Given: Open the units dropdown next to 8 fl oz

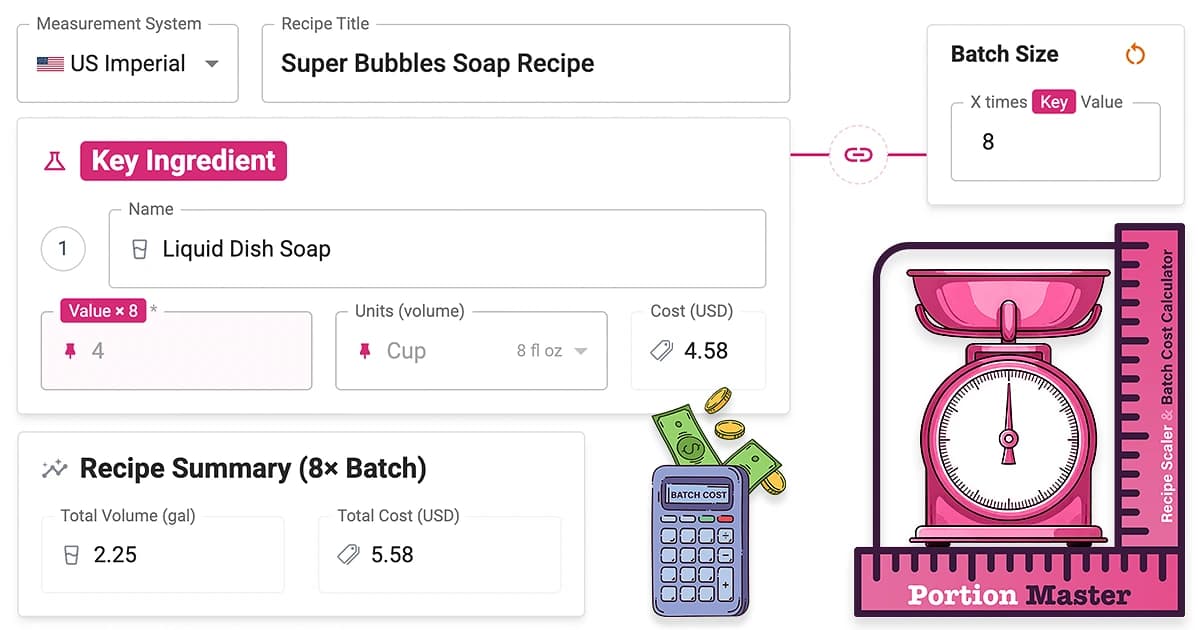Looking at the screenshot, I should [x=580, y=351].
